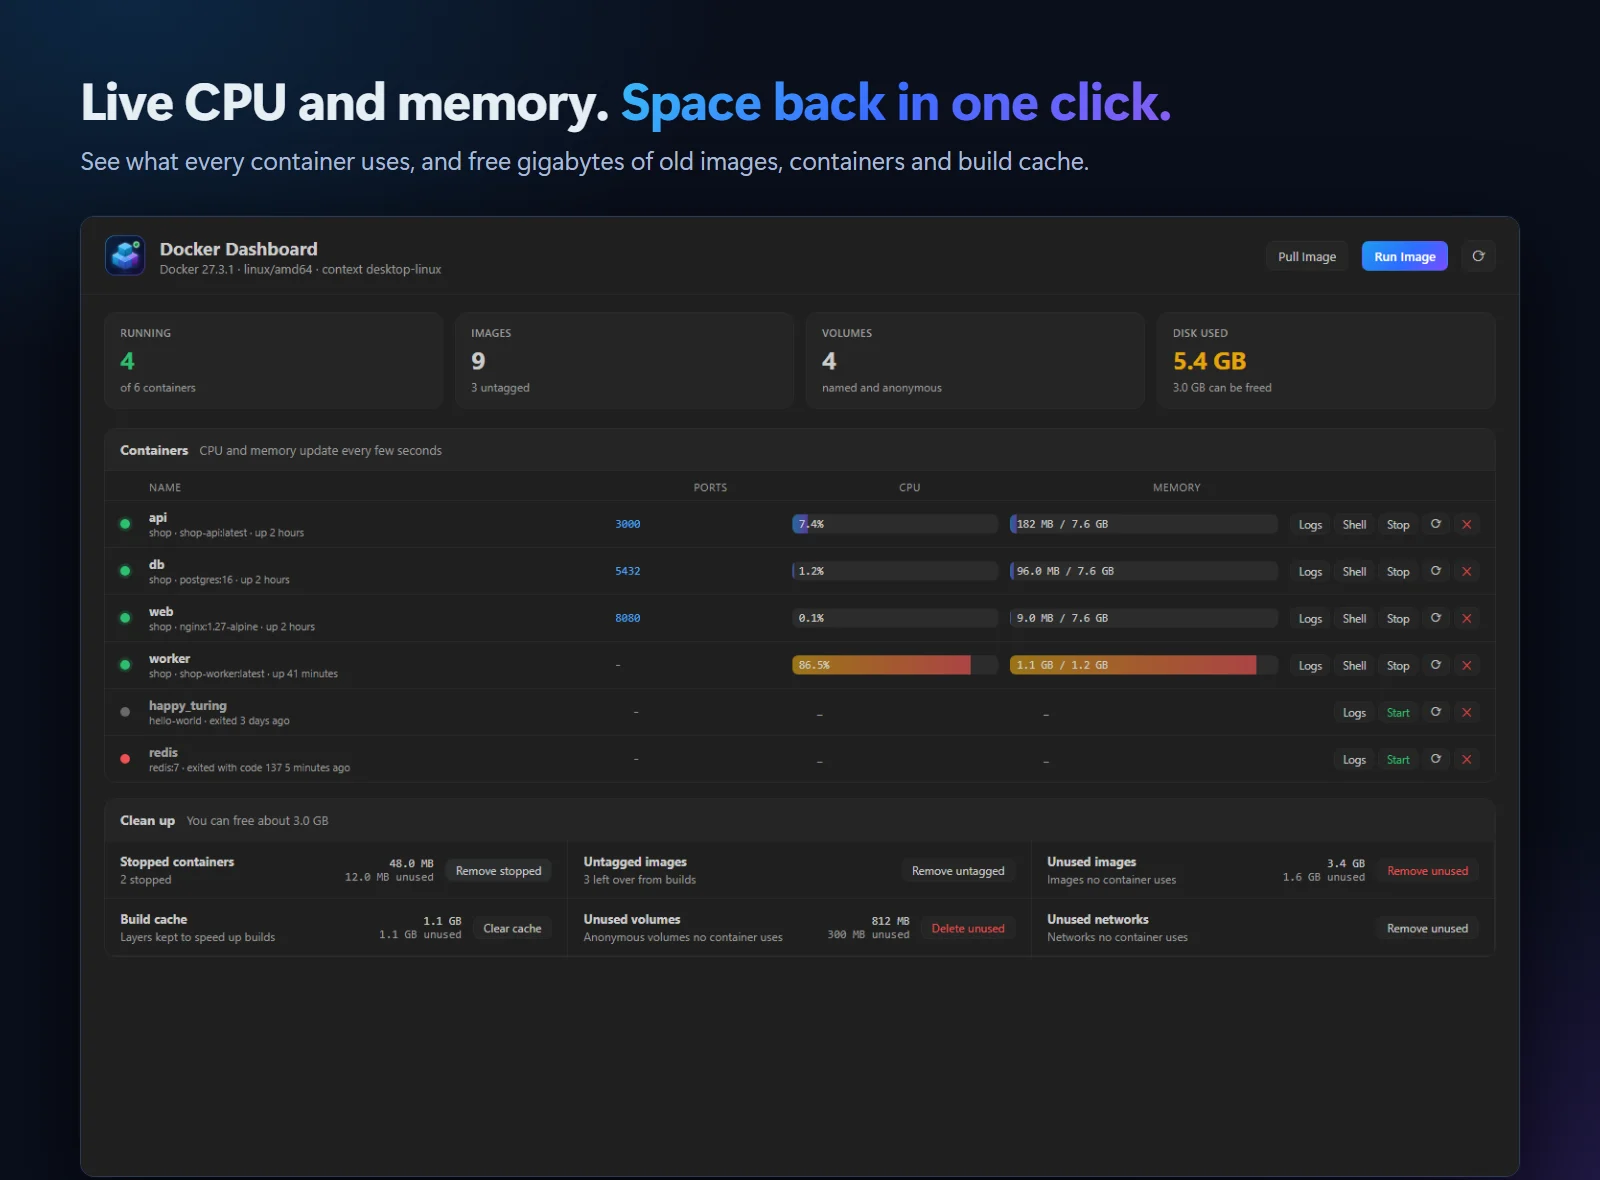
Task: Remove happy_turing container with red X
Action: click(x=1467, y=712)
